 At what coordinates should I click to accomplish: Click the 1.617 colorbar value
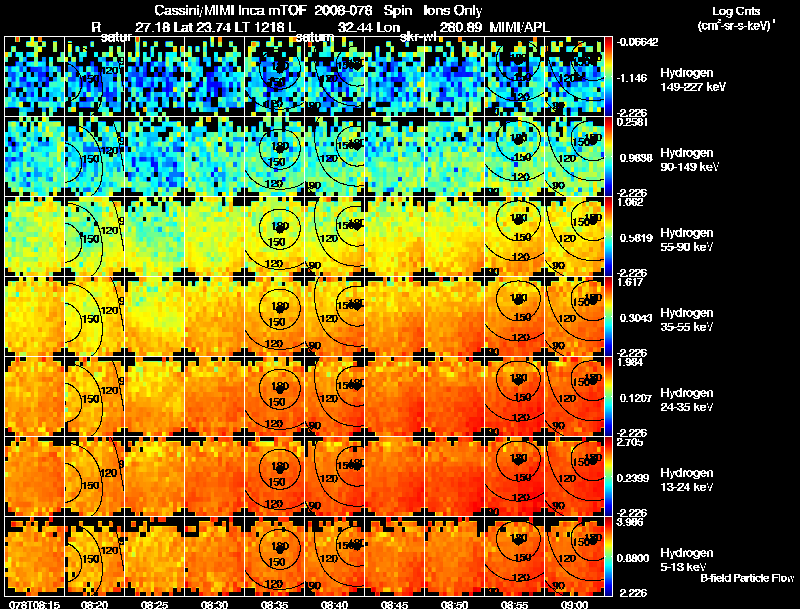pyautogui.click(x=630, y=283)
